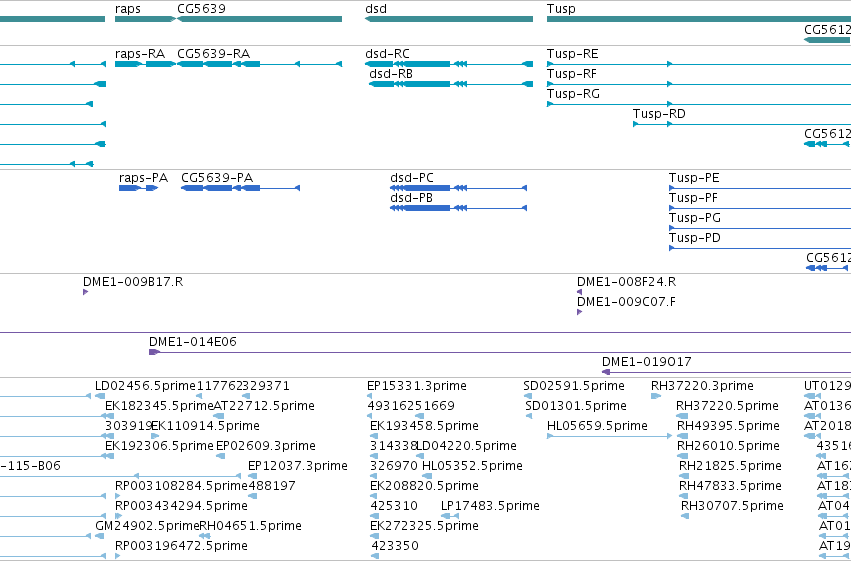The width and height of the screenshot is (851, 561).
Task: Click the DME1-009C07.F feature label
Action: [x=627, y=302]
